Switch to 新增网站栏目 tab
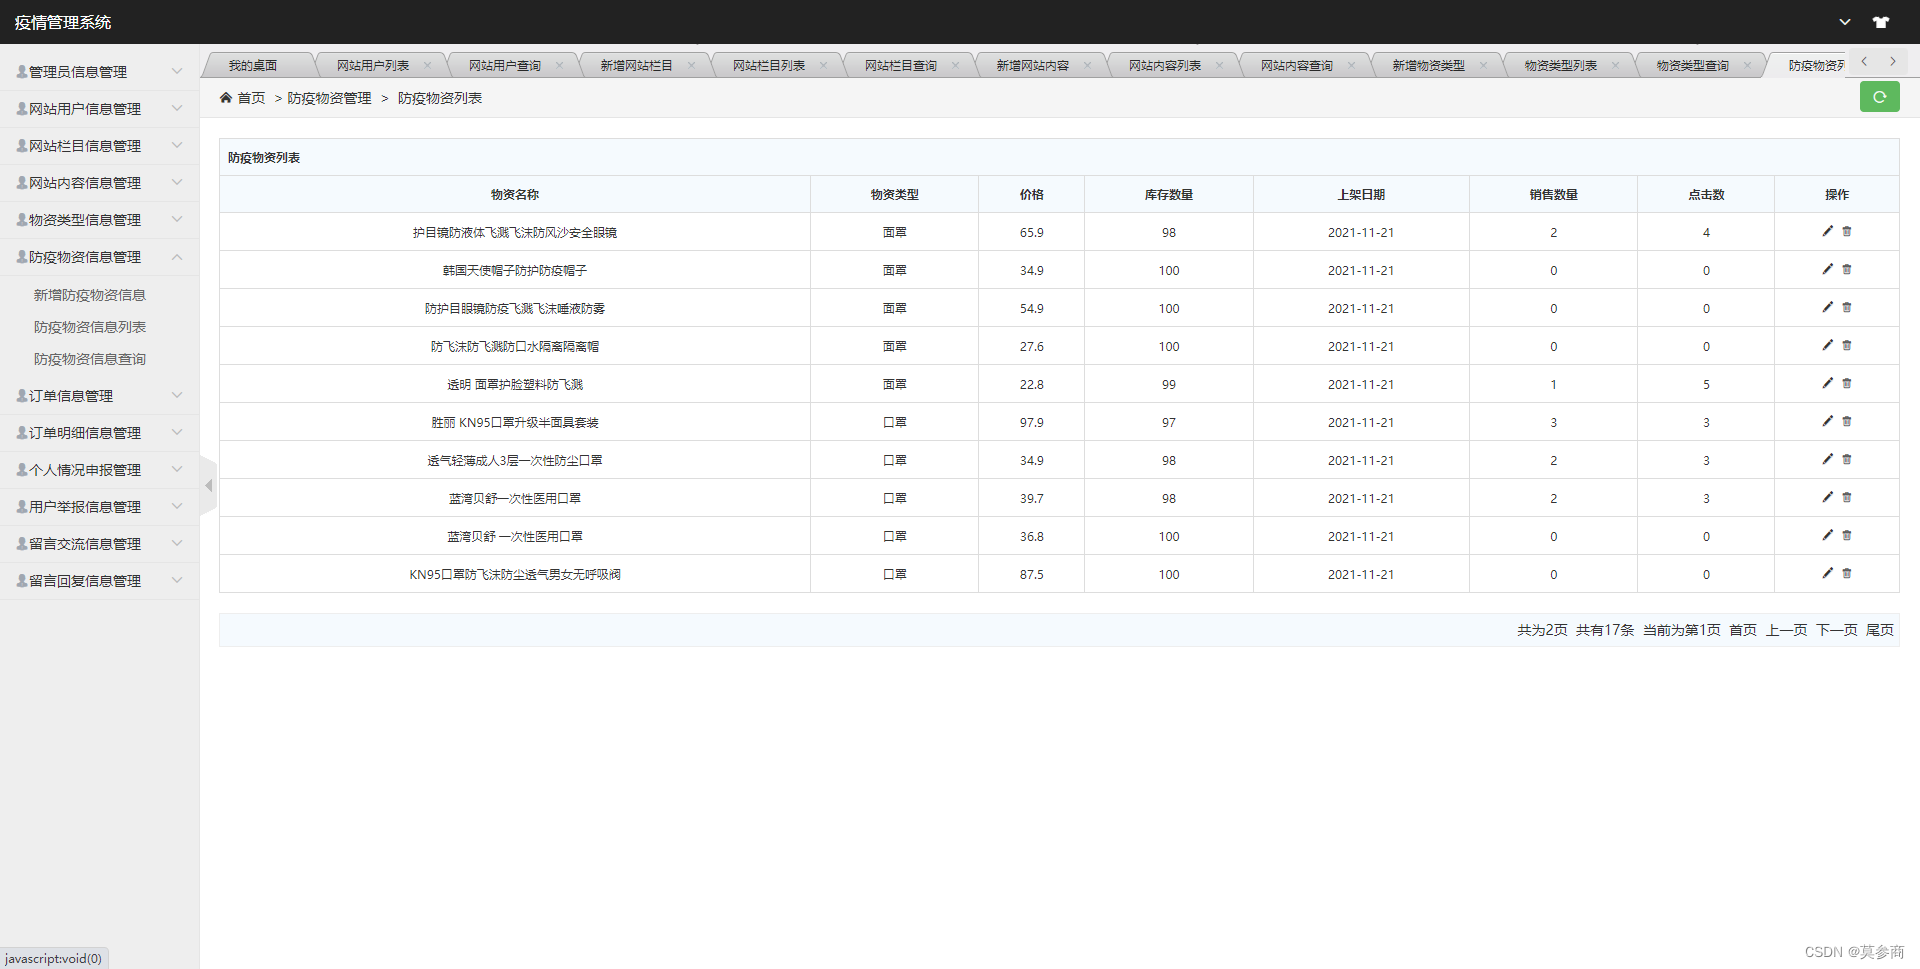This screenshot has width=1920, height=969. (x=636, y=66)
